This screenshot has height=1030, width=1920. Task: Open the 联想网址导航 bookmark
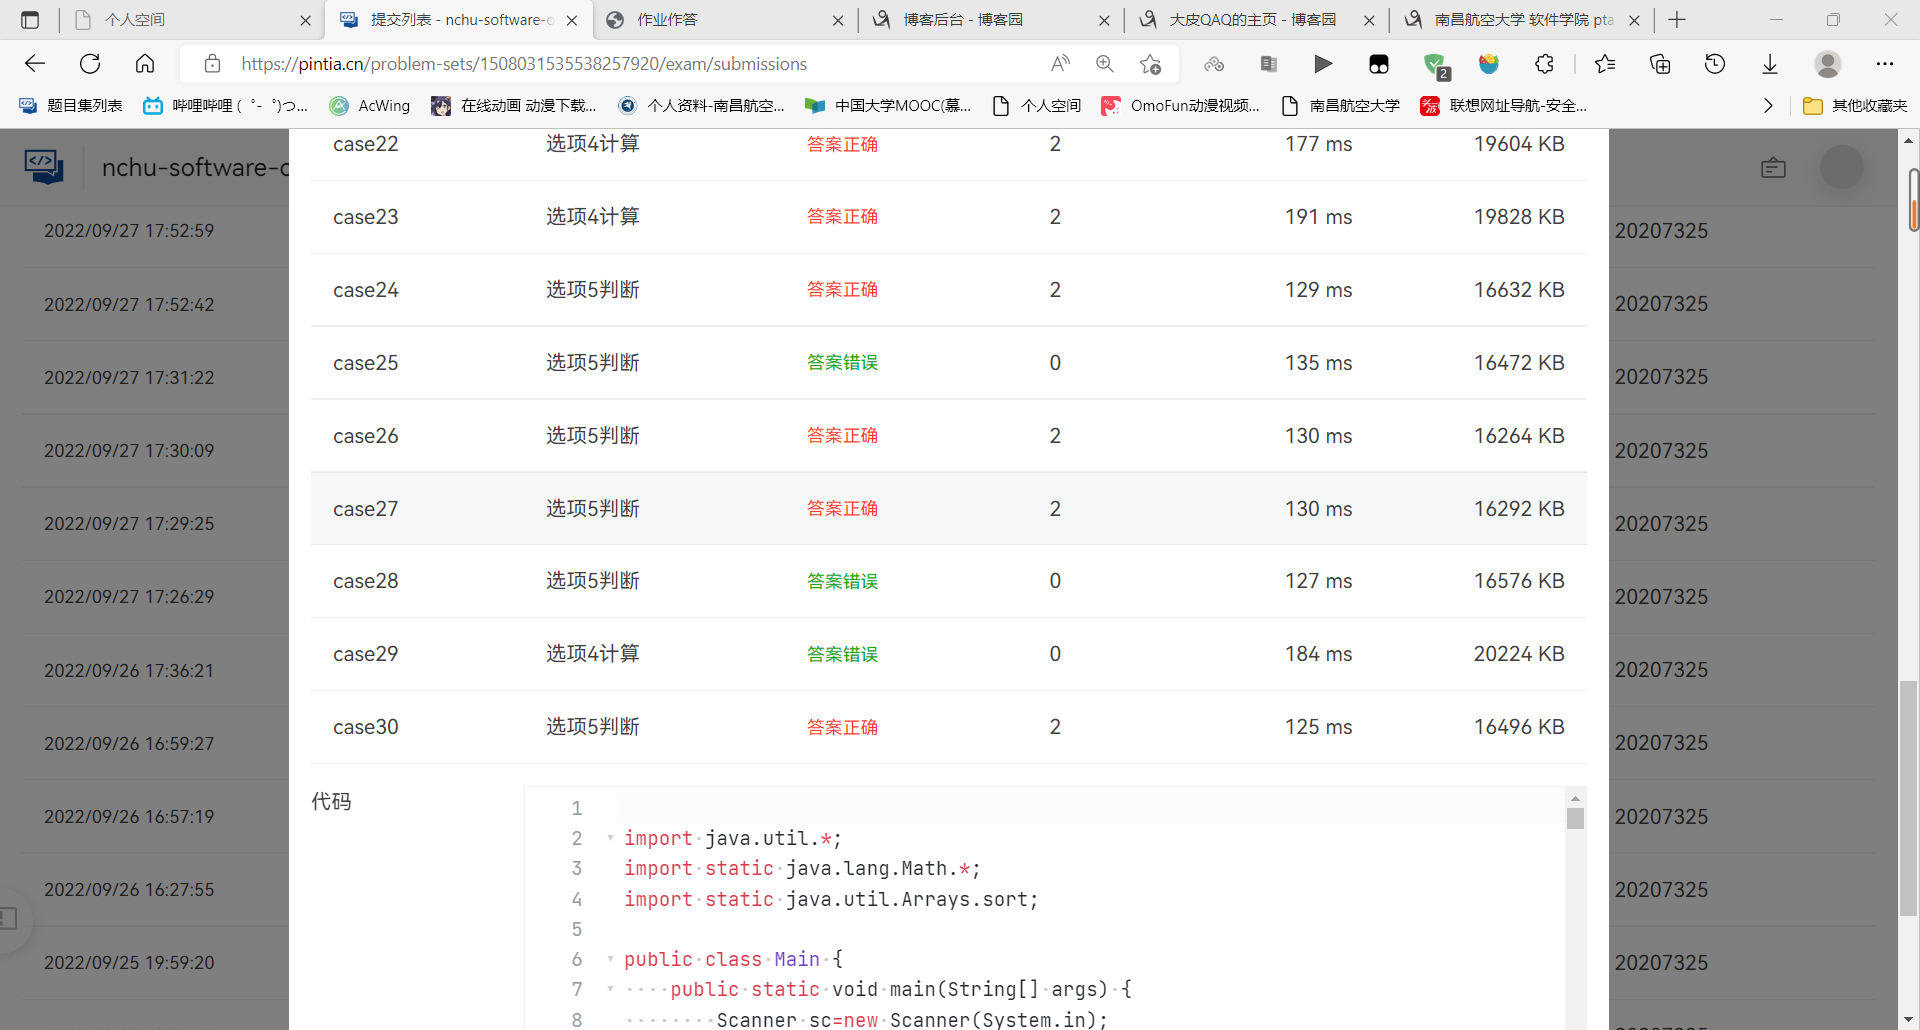click(1503, 105)
